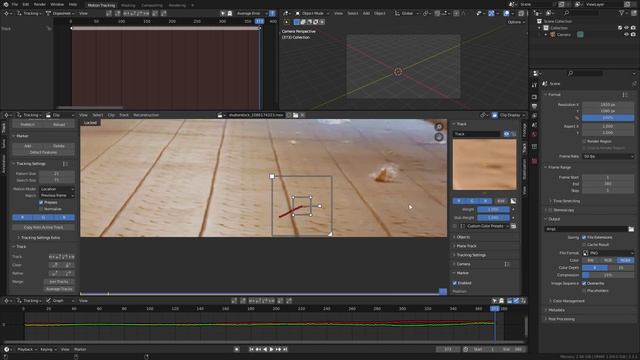Switch to the Motion Tracking workspace tab
Screen dimensions: 640x360
click(x=101, y=5)
